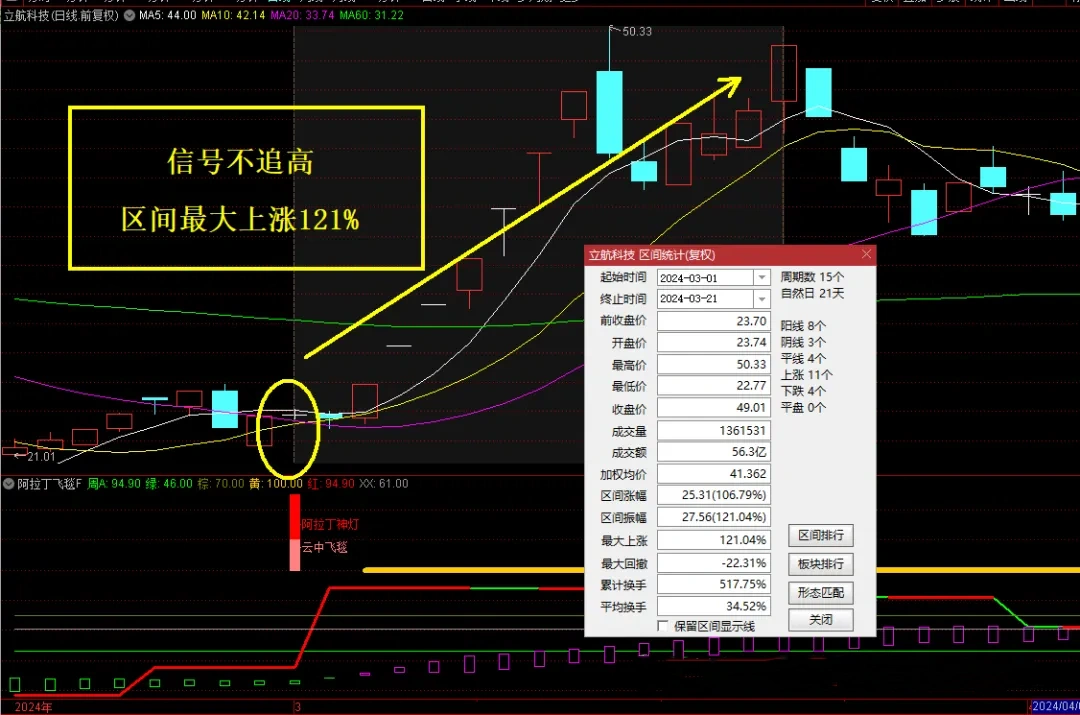Tick the 保留区间显示线 checkbox
Image resolution: width=1080 pixels, height=715 pixels.
click(663, 626)
